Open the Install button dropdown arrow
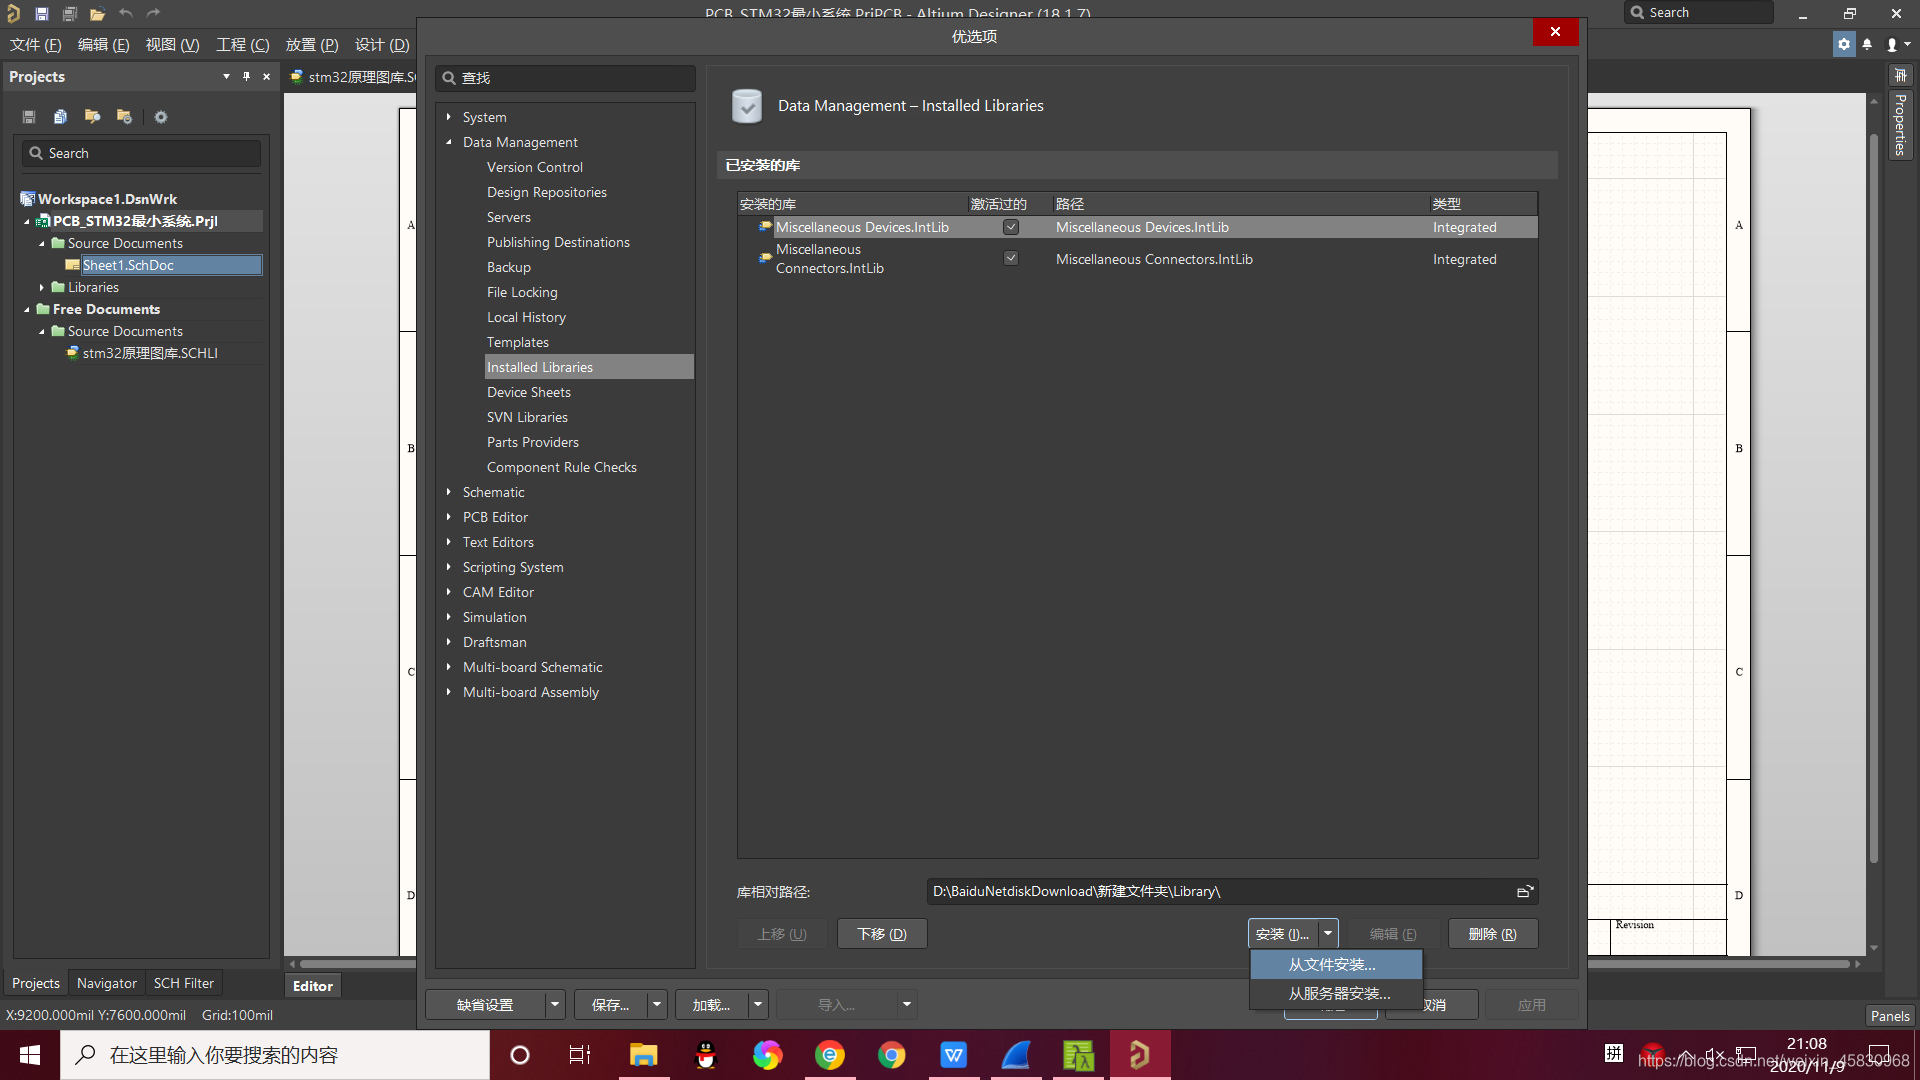The image size is (1920, 1080). click(1328, 933)
